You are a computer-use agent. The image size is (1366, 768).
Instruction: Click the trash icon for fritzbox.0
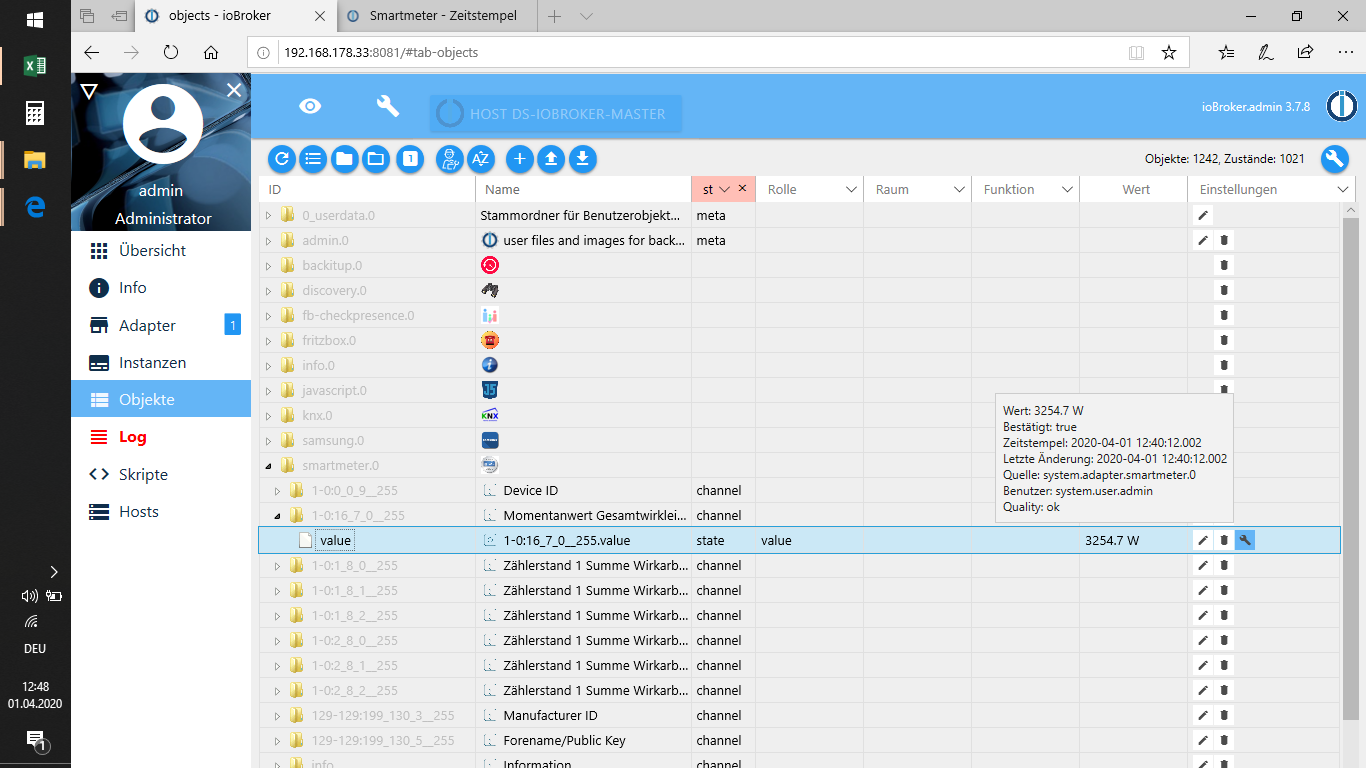(1224, 340)
